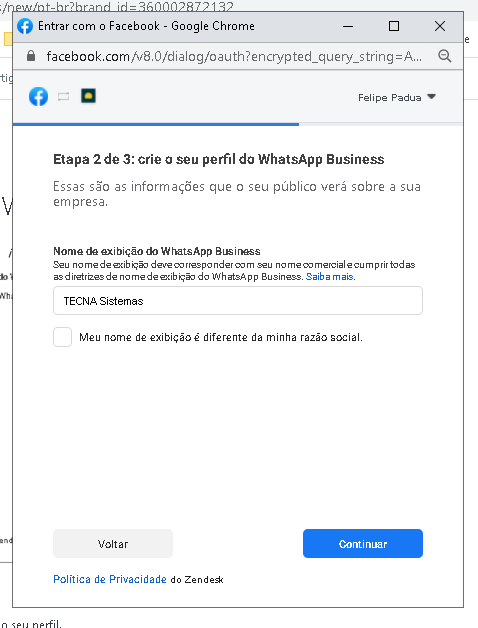The width and height of the screenshot is (478, 628).
Task: Open the Saiba mais link
Action: coord(329,277)
